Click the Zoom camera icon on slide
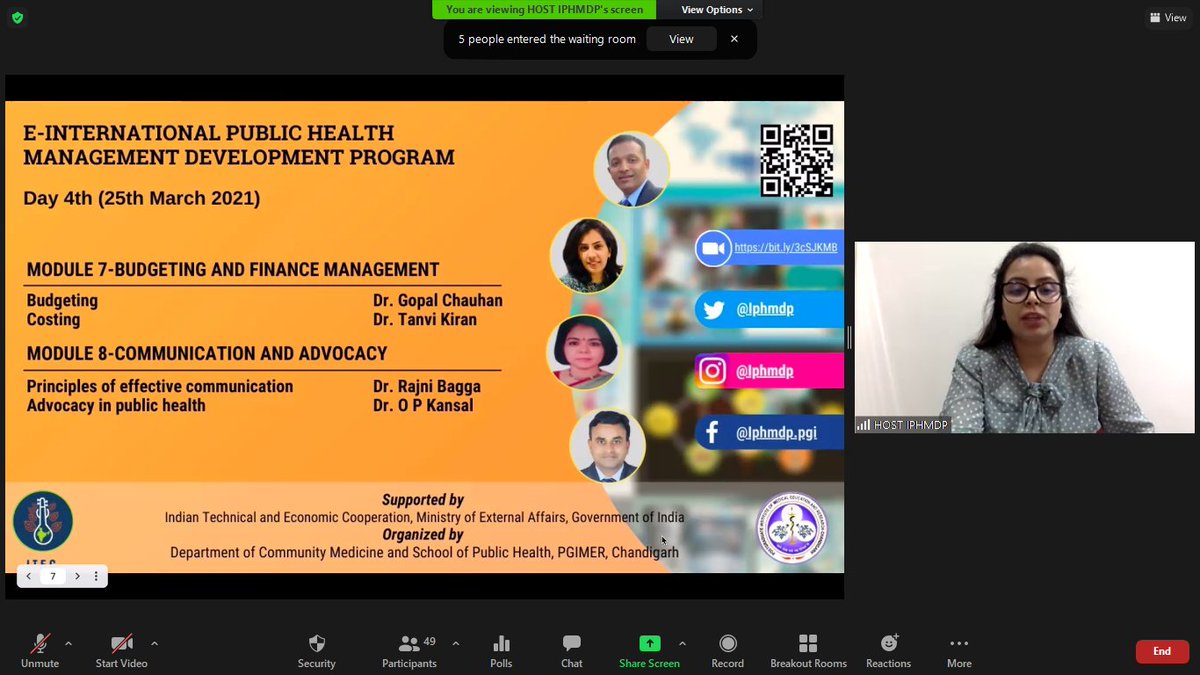Screen dimensions: 1200x675 (714, 249)
